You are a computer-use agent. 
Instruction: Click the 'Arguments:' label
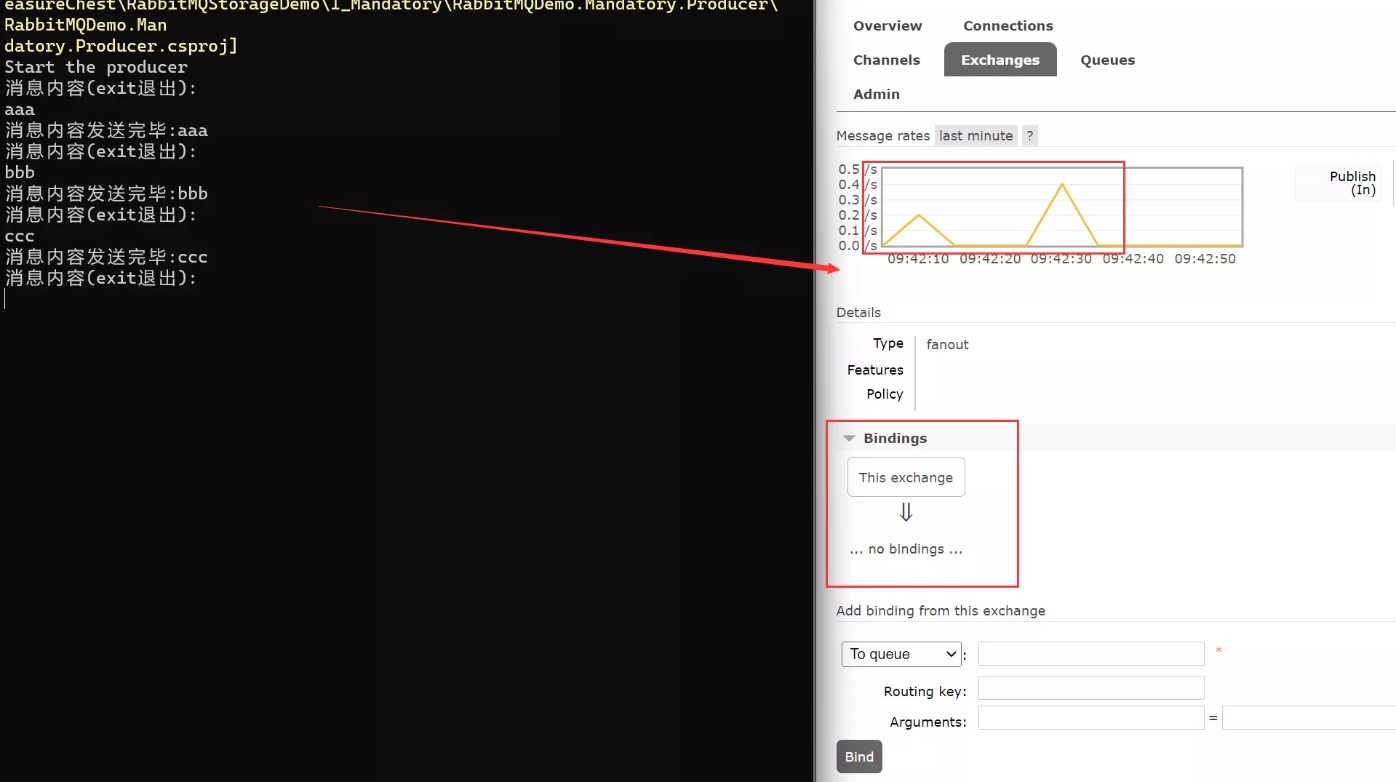(x=928, y=722)
